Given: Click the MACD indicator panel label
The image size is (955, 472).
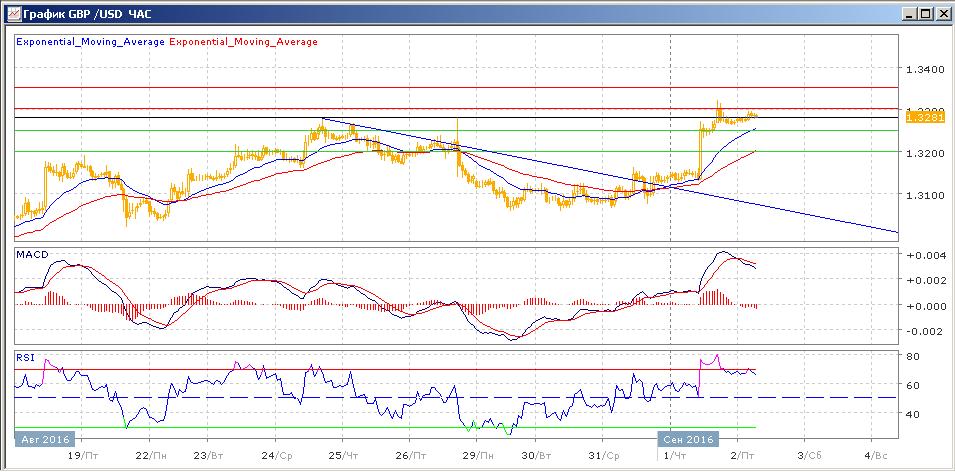Looking at the screenshot, I should [x=31, y=255].
